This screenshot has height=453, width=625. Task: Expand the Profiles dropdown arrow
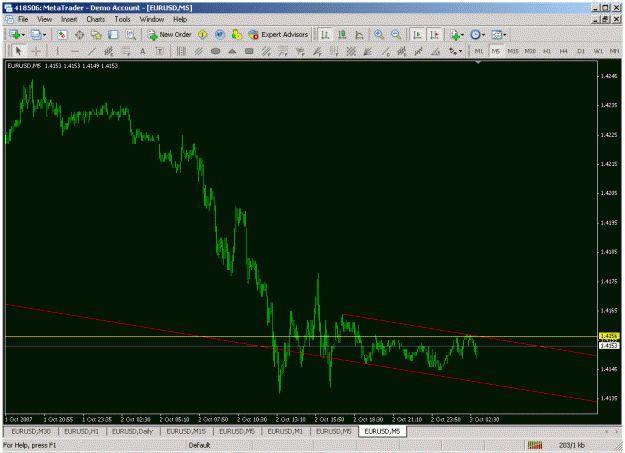point(44,35)
